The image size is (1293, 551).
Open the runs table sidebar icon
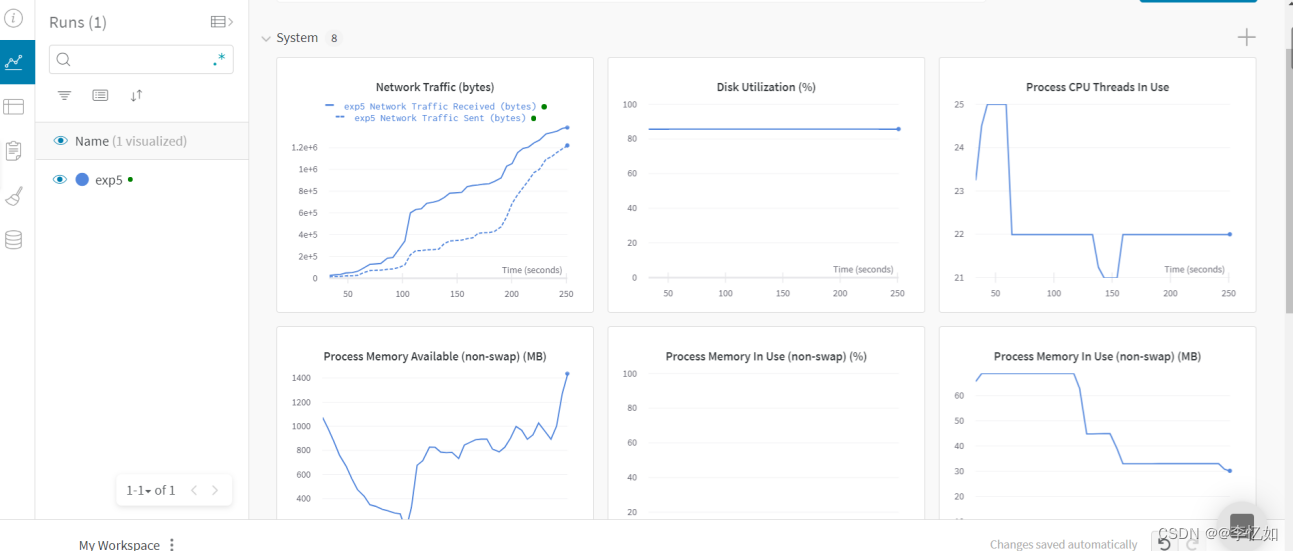14,106
